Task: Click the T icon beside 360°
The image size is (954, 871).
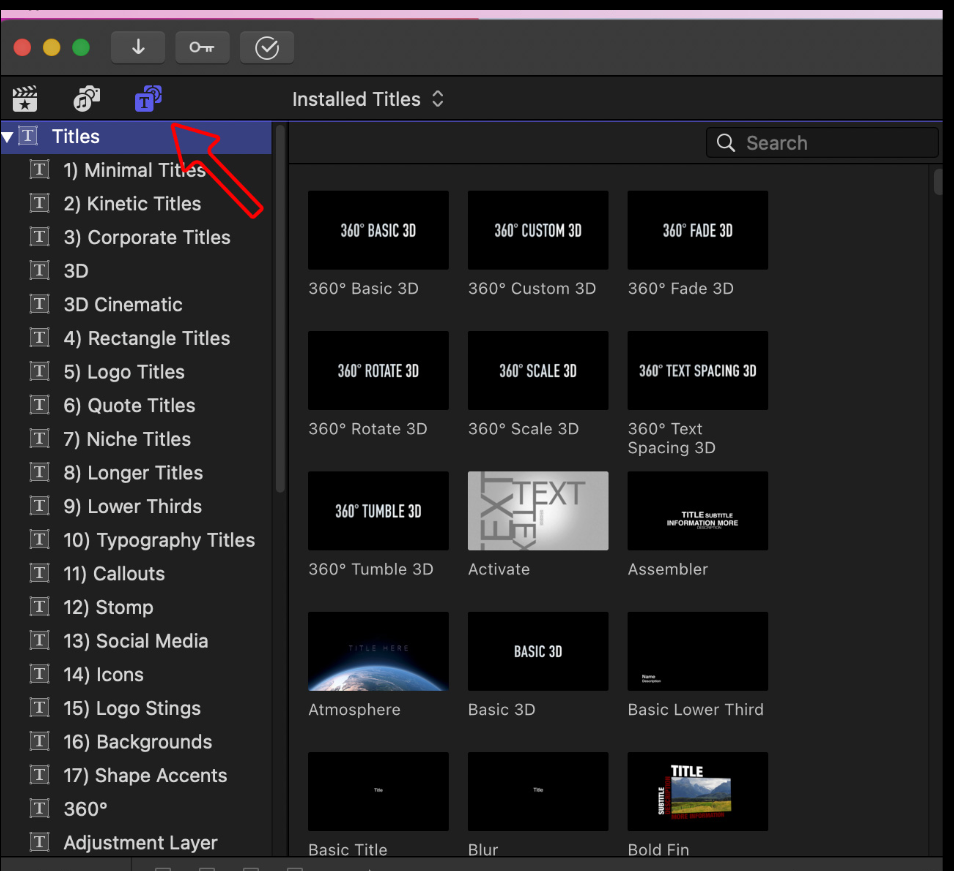Action: click(x=40, y=808)
